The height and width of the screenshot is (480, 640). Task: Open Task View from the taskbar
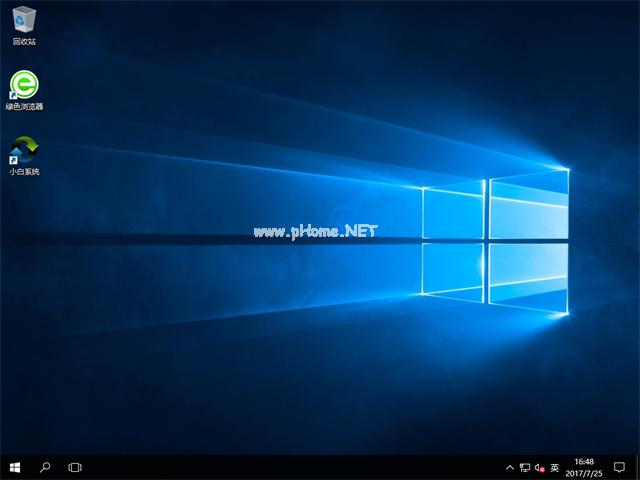(x=75, y=467)
